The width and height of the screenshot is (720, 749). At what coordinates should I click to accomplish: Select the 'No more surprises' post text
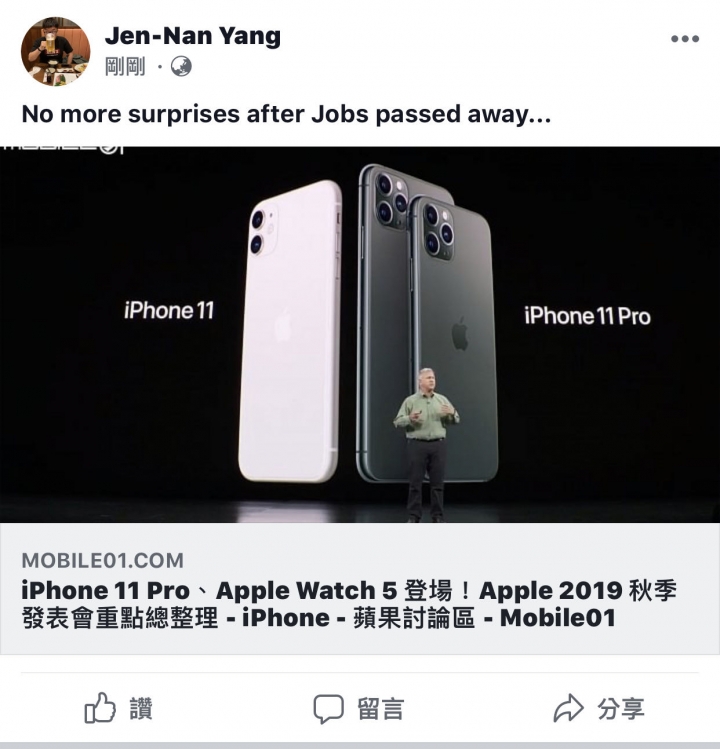click(x=286, y=114)
